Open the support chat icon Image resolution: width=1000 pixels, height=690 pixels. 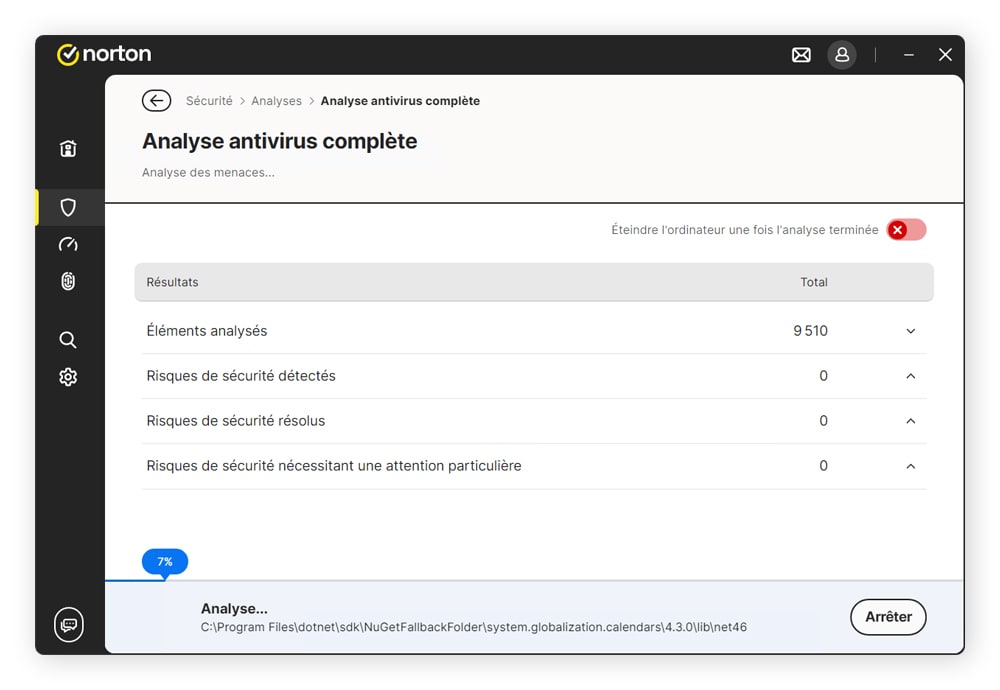pyautogui.click(x=68, y=624)
